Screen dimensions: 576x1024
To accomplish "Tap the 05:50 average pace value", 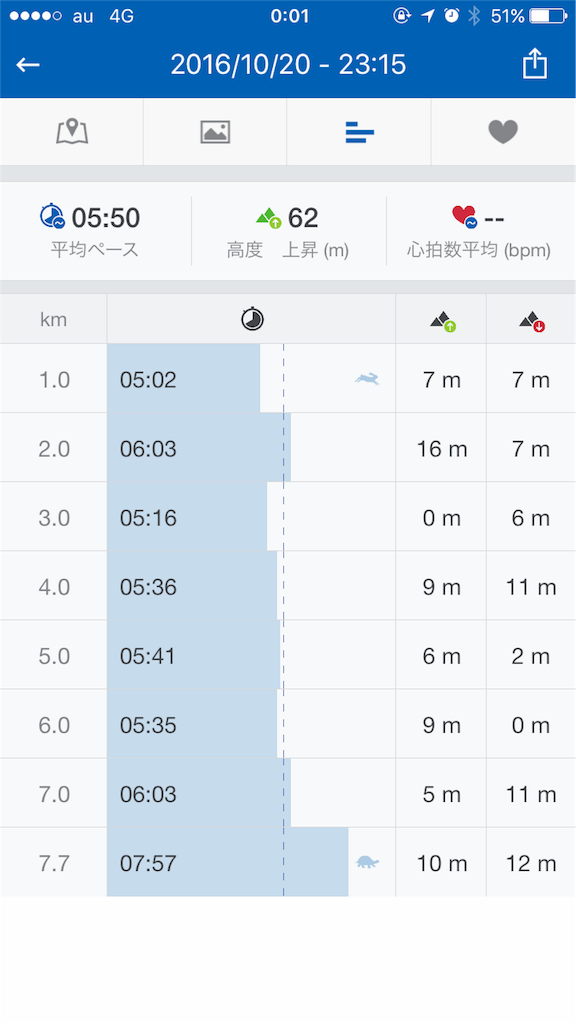I will tap(106, 217).
